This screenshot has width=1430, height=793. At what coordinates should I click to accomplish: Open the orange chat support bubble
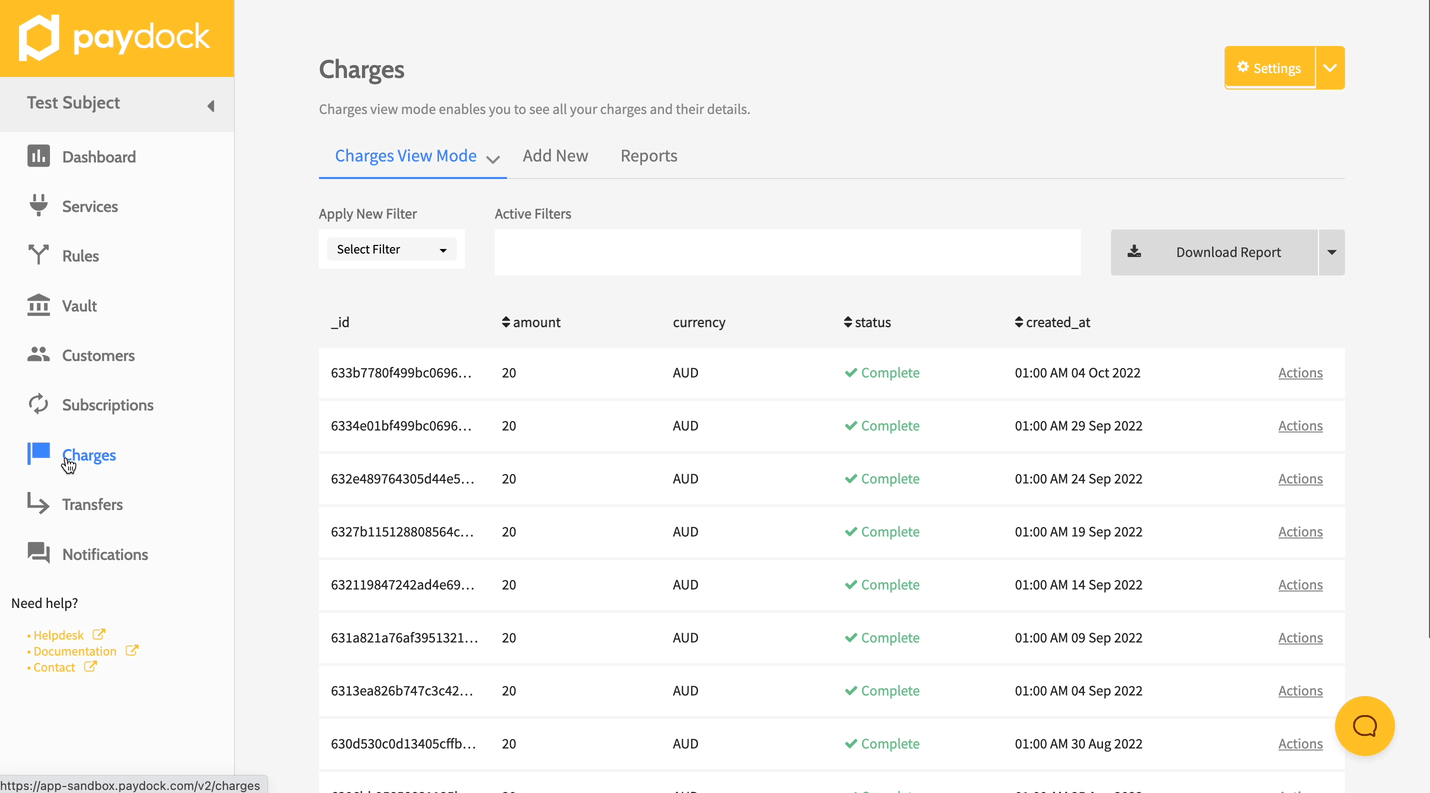[x=1364, y=726]
